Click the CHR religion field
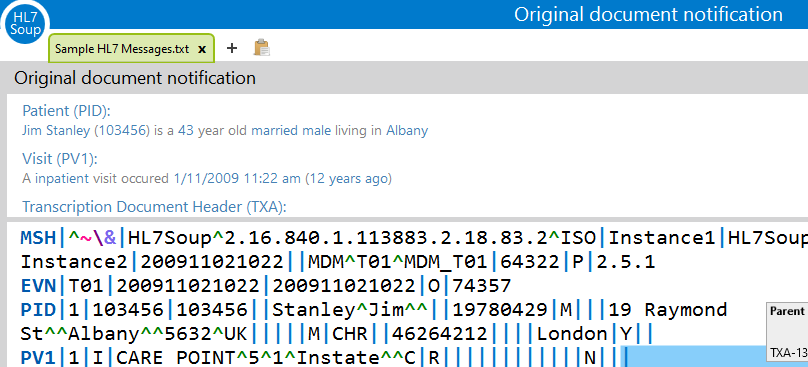The width and height of the screenshot is (808, 367). coord(349,335)
